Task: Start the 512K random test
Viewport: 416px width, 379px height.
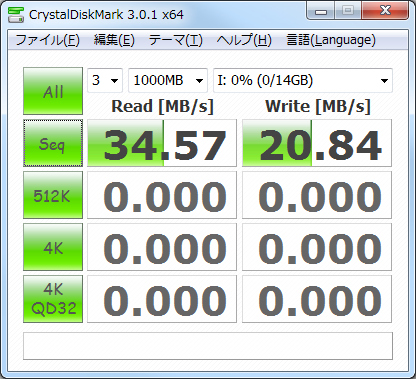Action: pos(53,195)
